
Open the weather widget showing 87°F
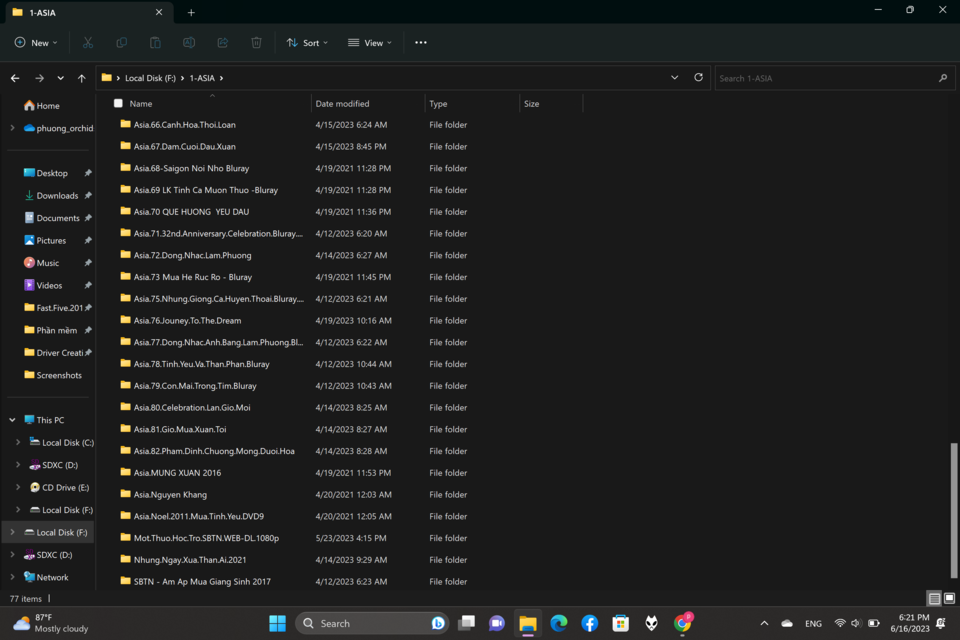point(51,623)
